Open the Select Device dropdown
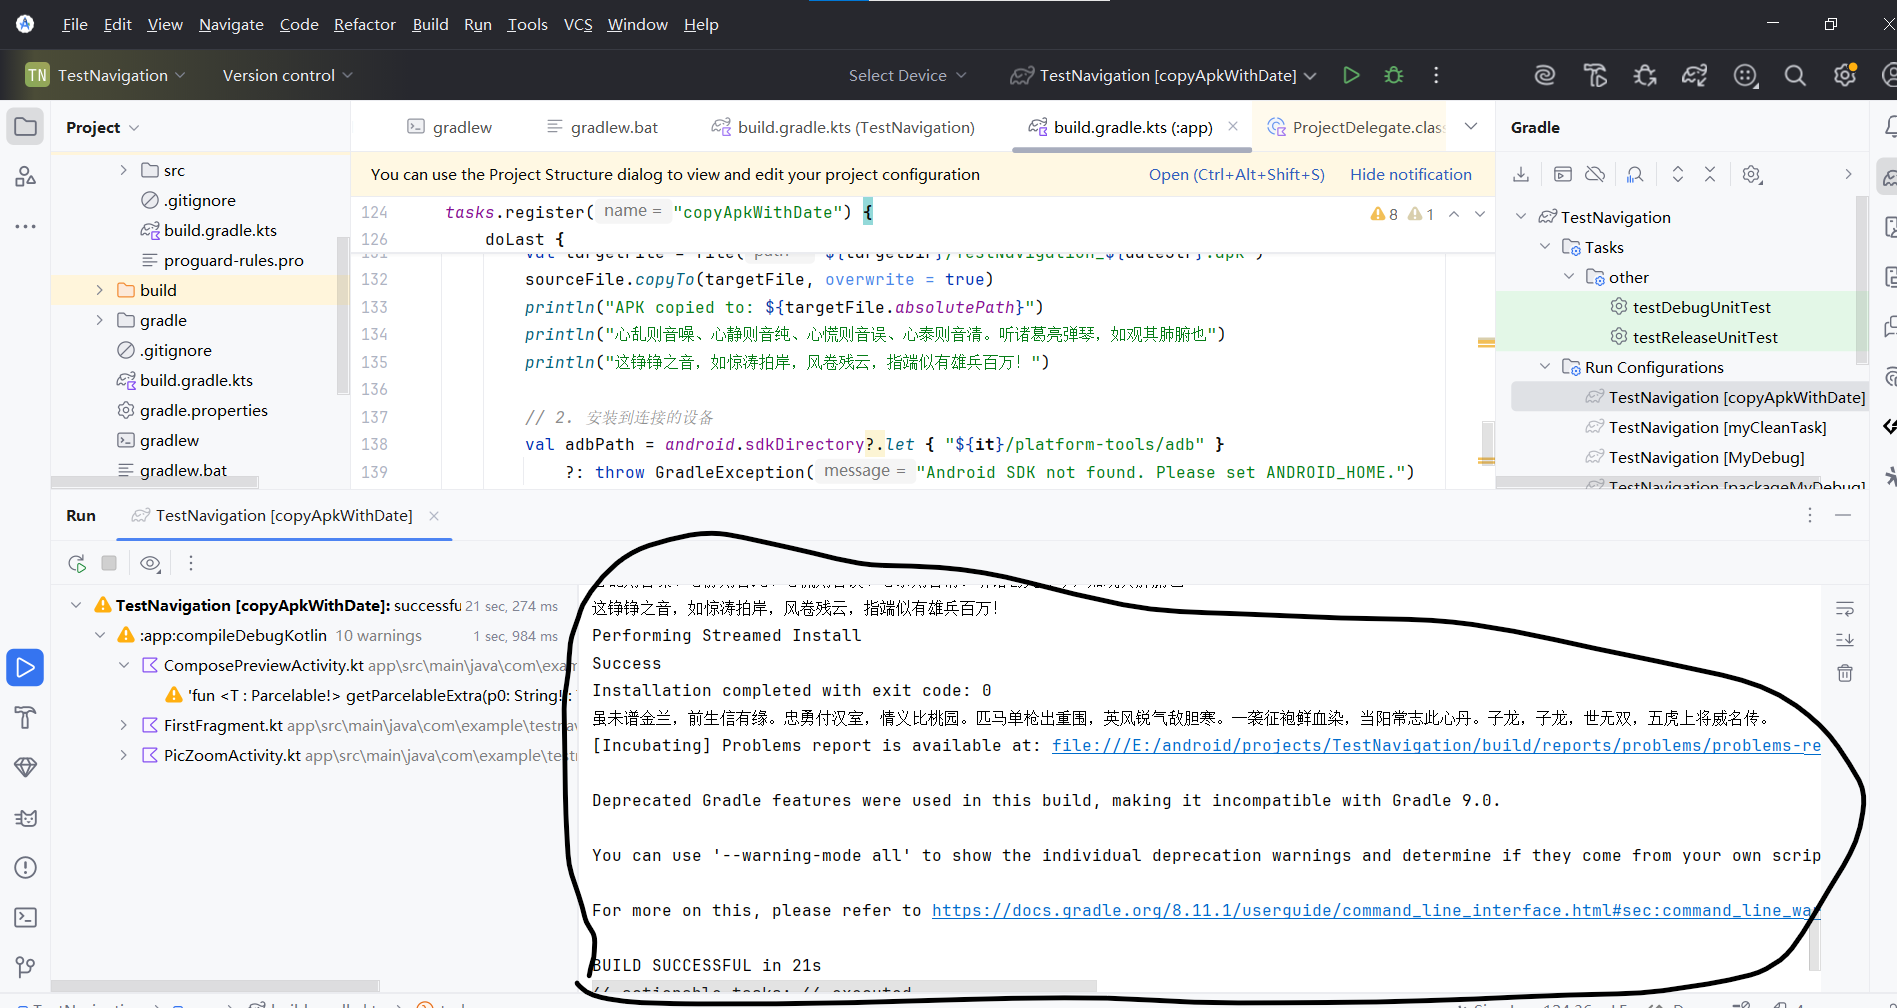Screen dimensions: 1897x1008 (x=907, y=75)
